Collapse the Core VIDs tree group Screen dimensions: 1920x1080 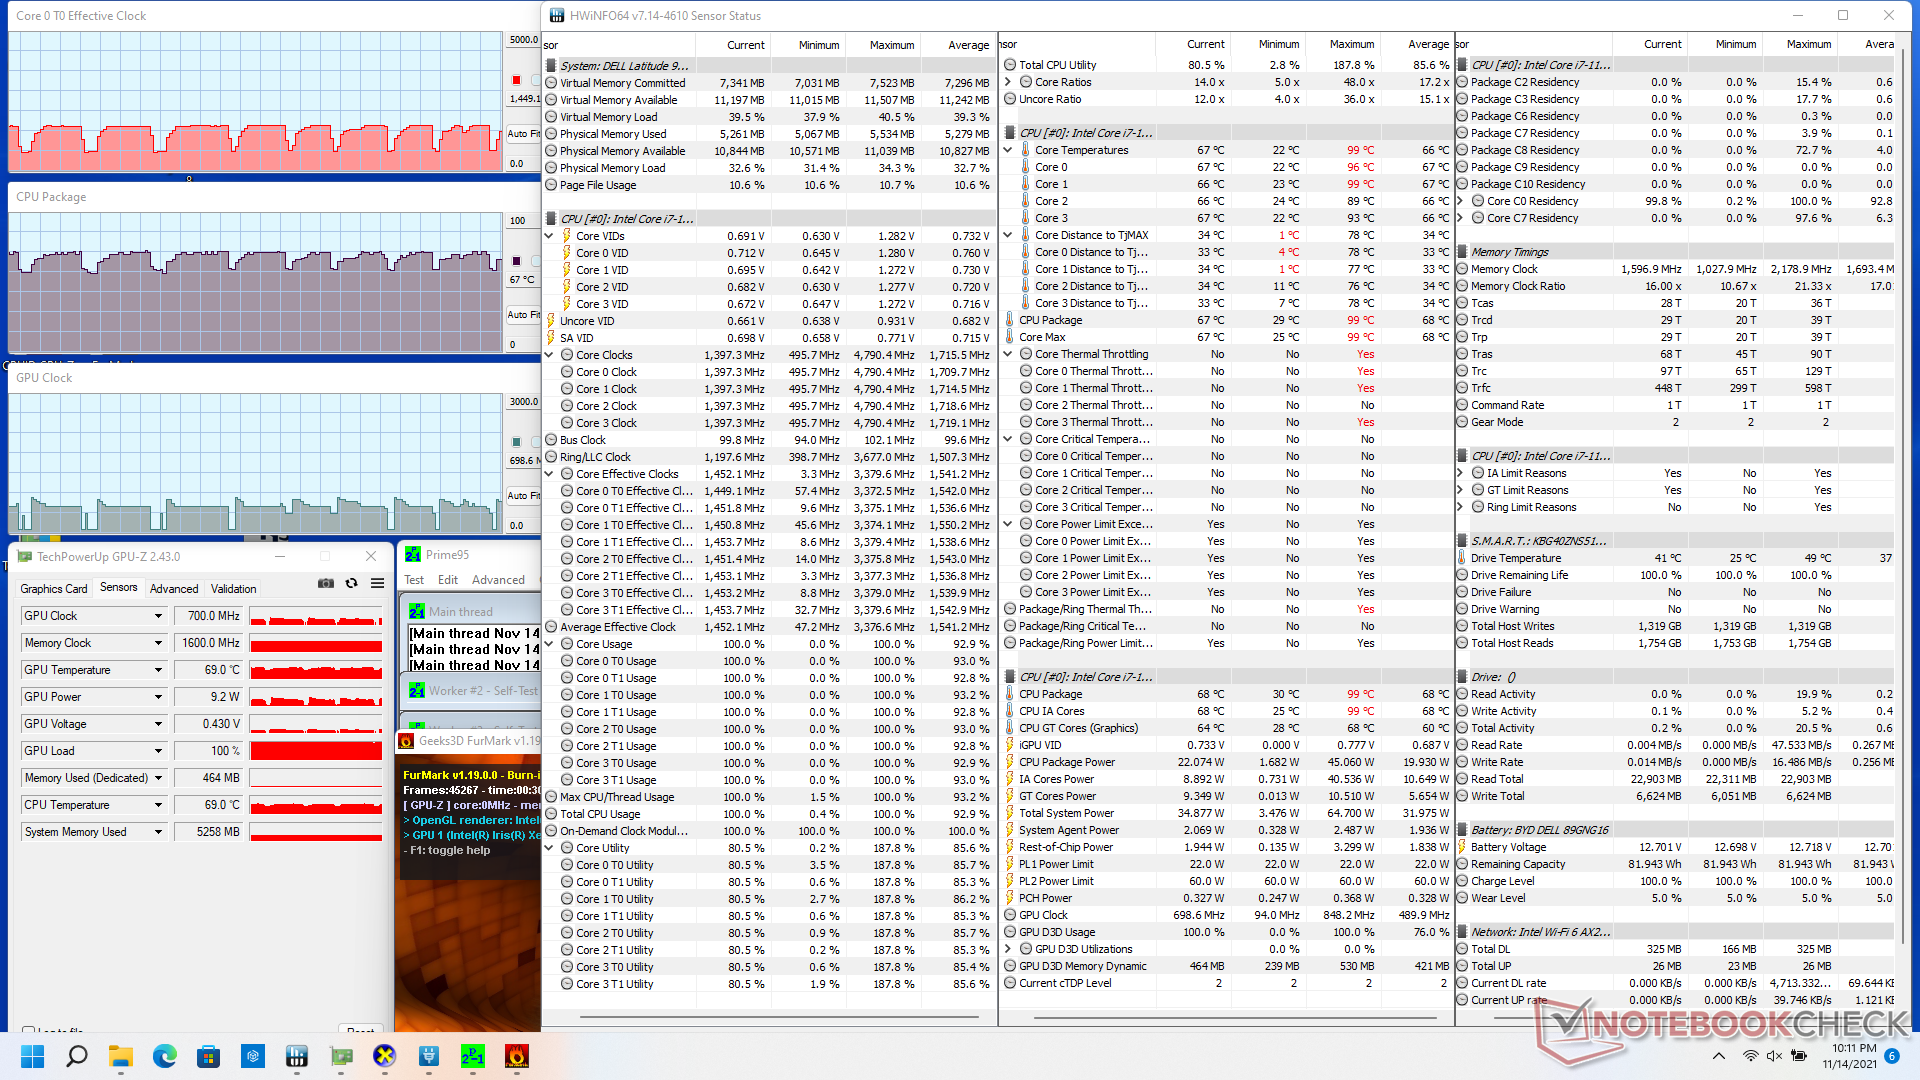pos(549,236)
